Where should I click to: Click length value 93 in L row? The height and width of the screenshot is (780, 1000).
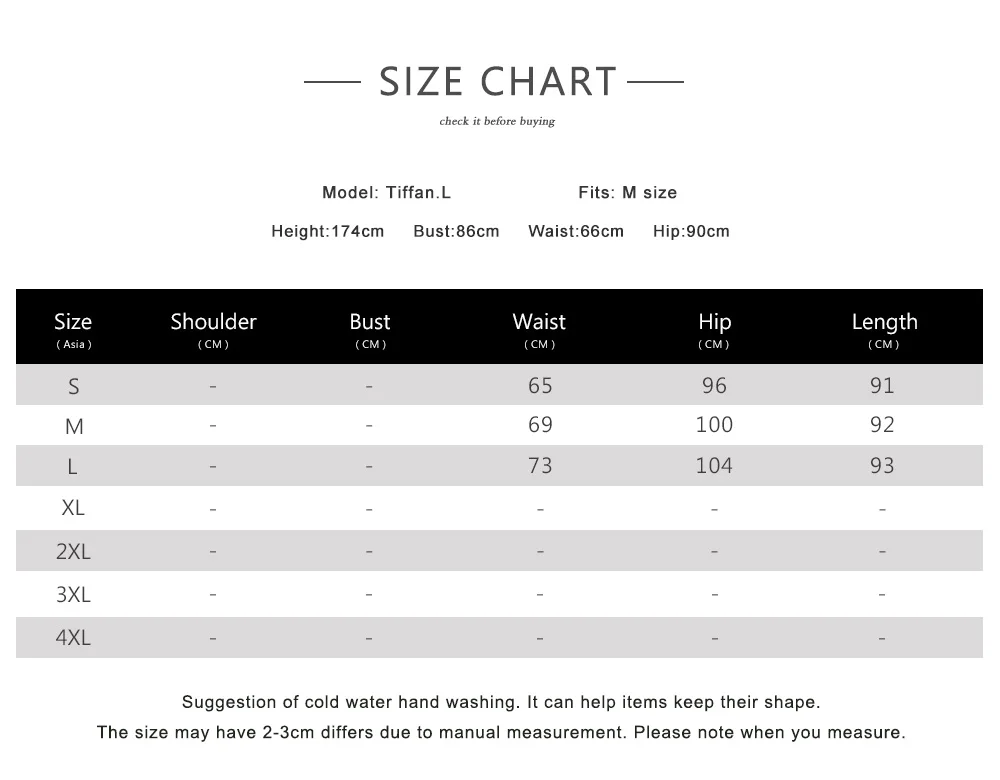click(x=883, y=466)
